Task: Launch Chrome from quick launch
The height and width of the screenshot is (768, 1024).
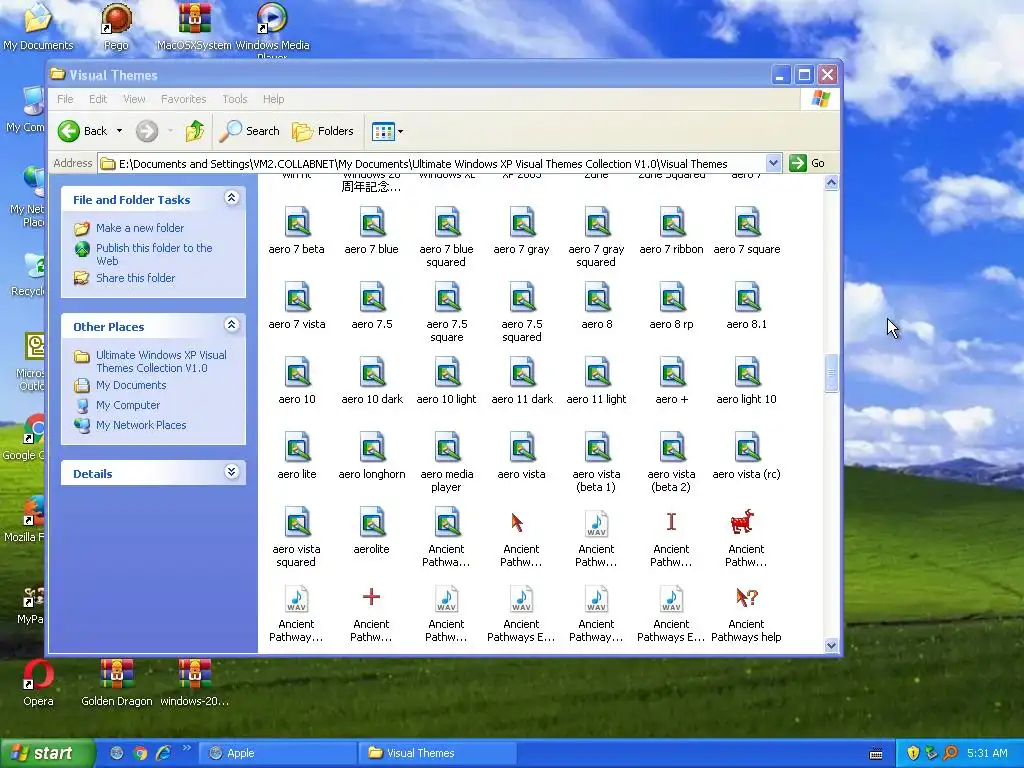Action: pos(140,753)
